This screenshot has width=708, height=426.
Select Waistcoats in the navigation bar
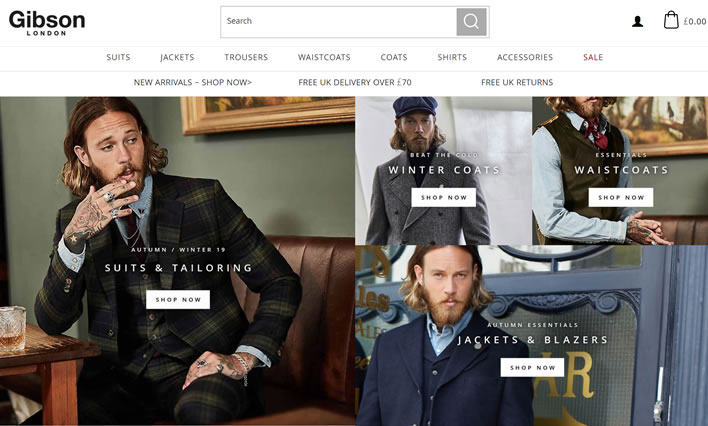click(x=324, y=57)
